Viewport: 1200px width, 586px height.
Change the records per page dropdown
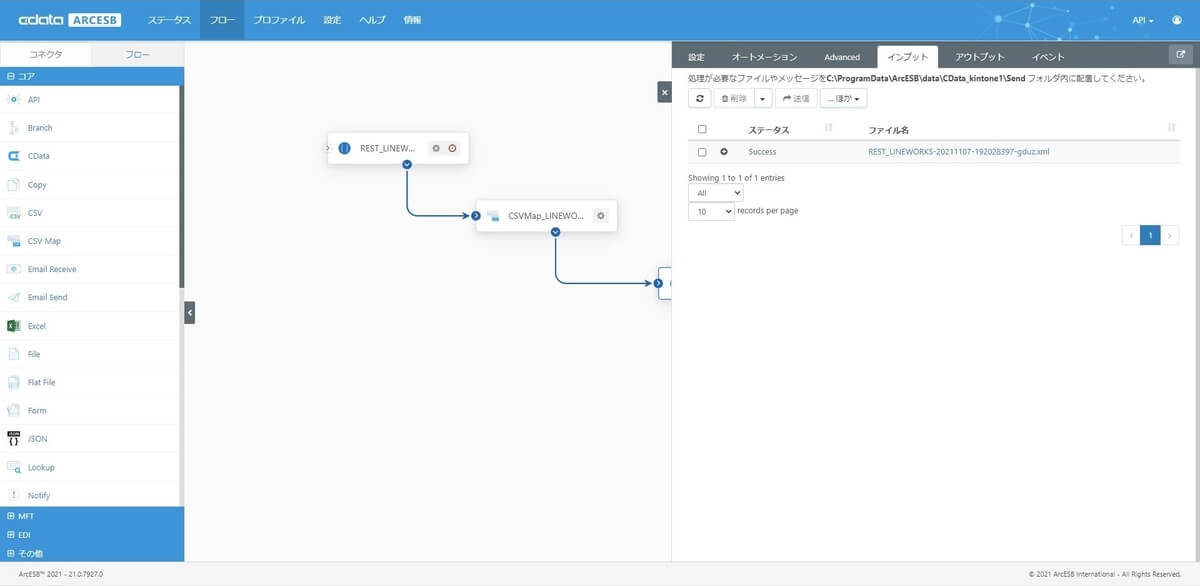pos(711,211)
